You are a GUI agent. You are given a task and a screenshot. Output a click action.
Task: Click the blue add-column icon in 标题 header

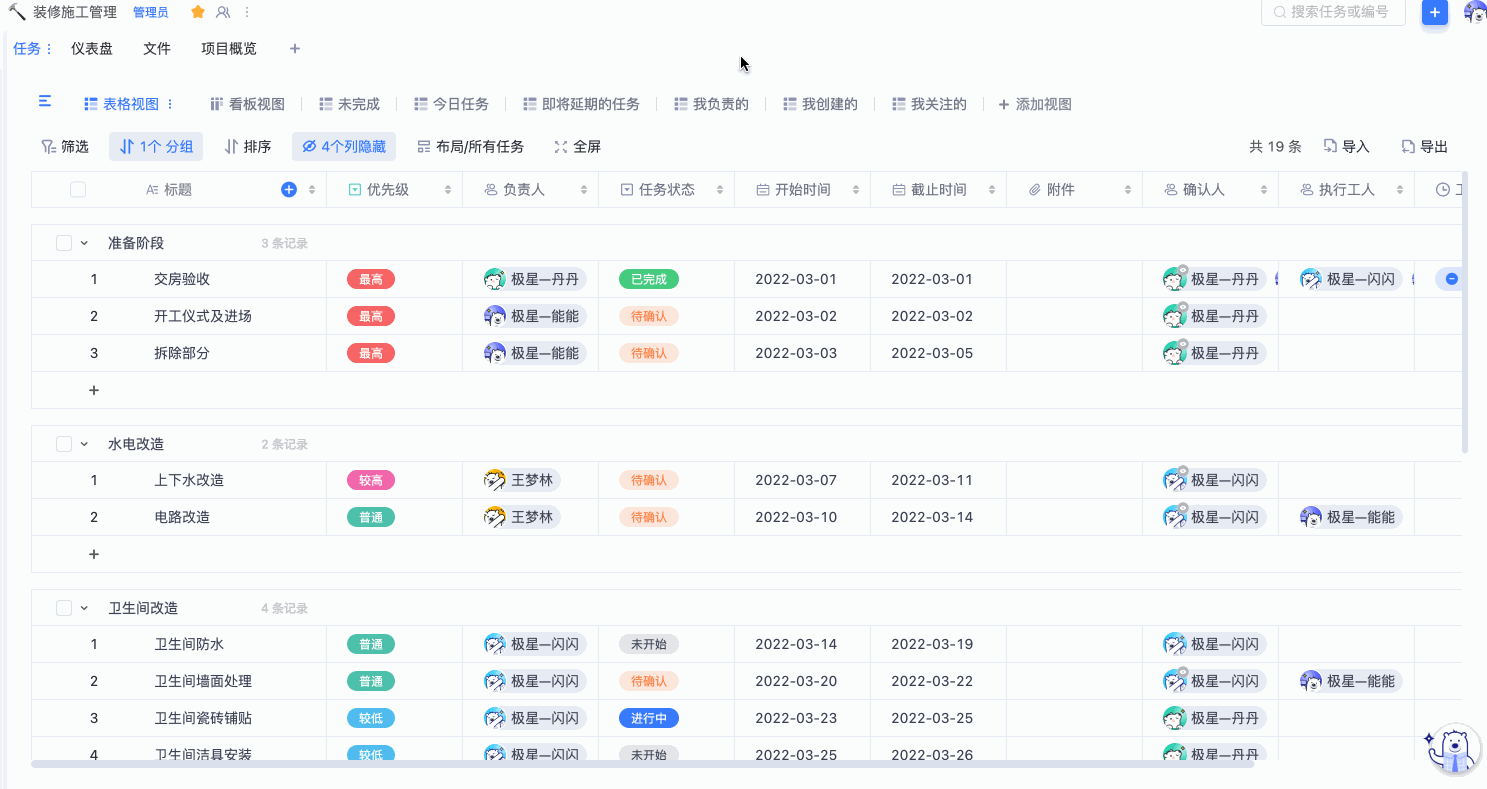tap(289, 190)
